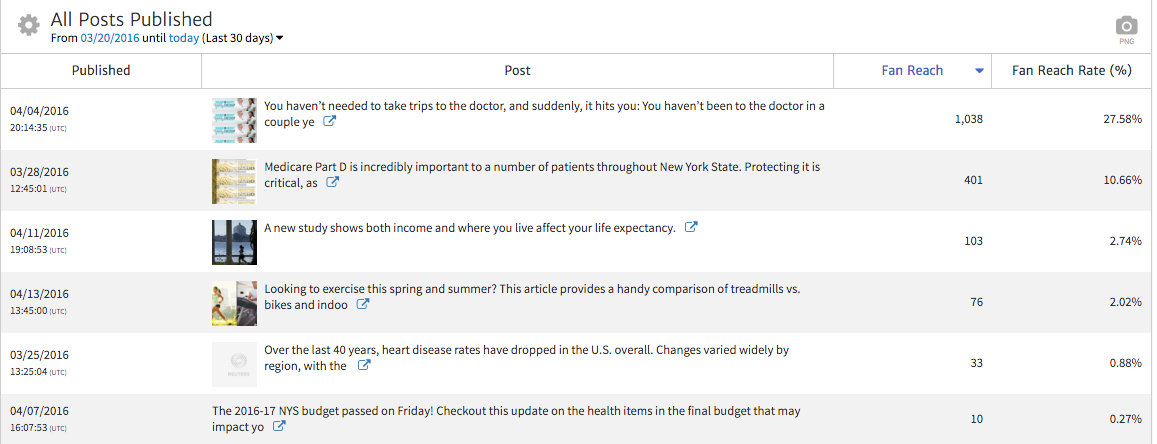
Task: Click the Post column header
Action: tap(517, 71)
